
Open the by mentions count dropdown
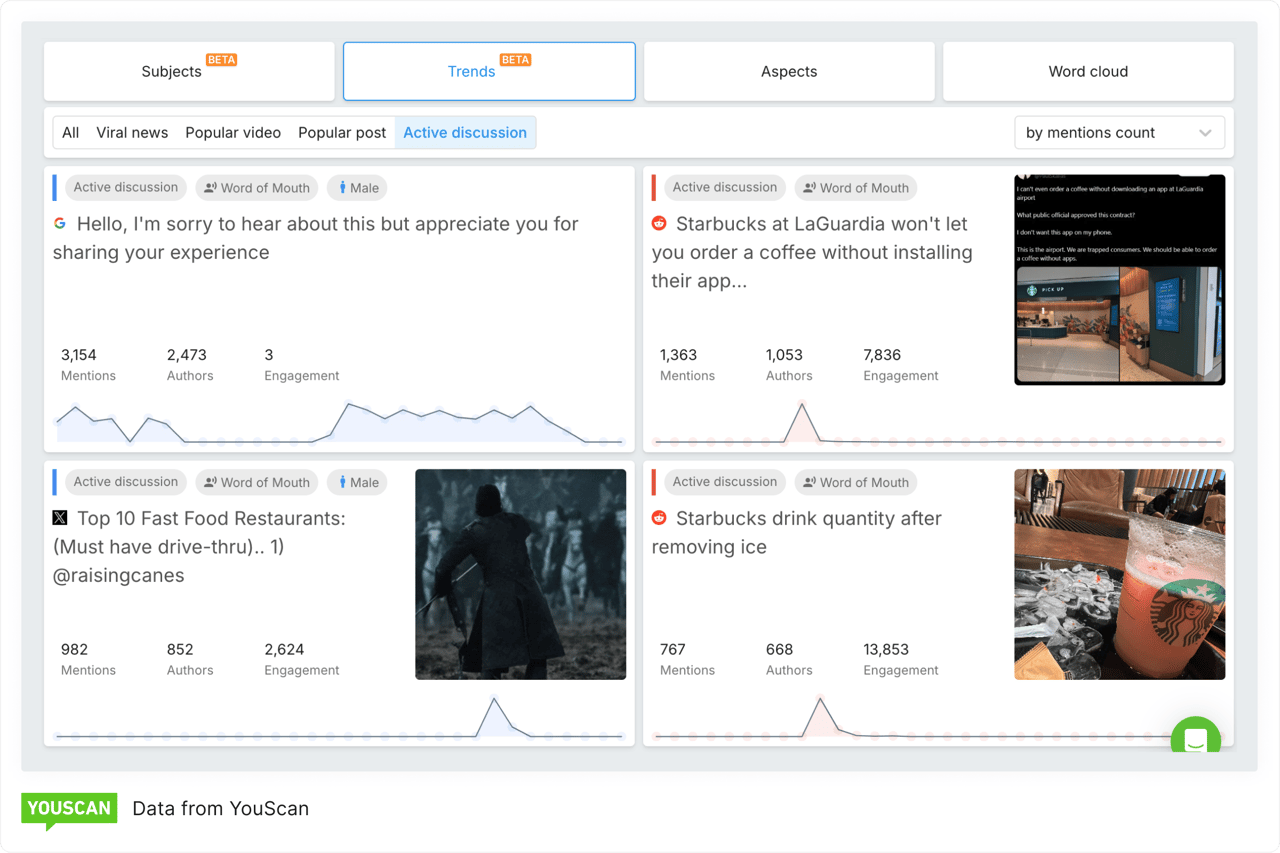pyautogui.click(x=1119, y=132)
